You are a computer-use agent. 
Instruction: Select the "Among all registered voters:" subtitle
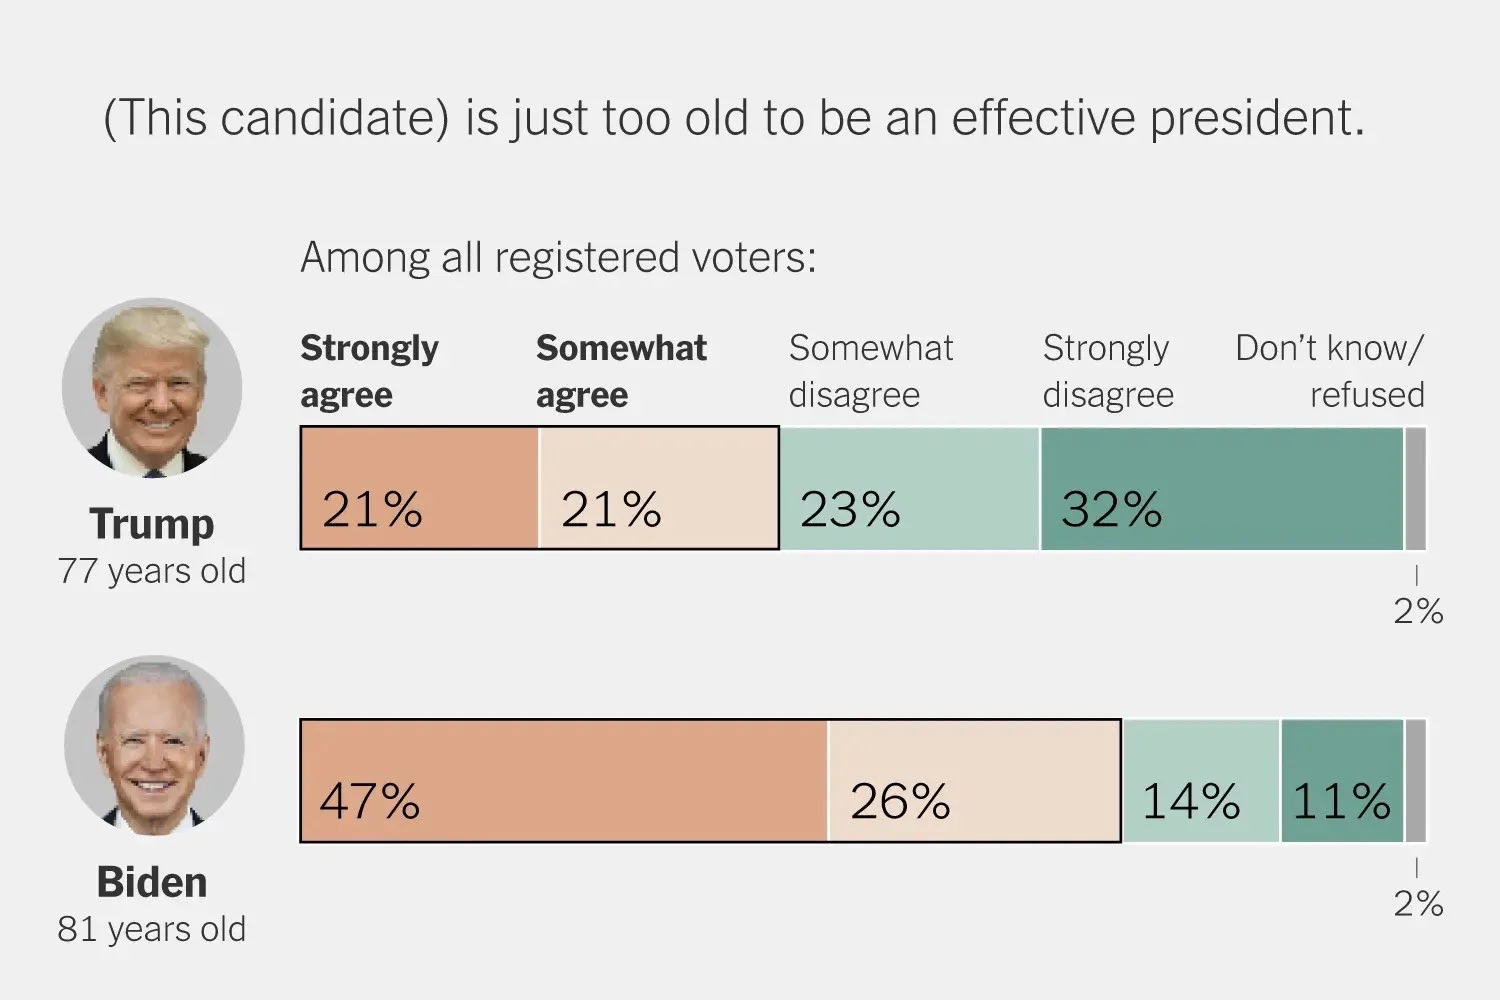point(558,257)
